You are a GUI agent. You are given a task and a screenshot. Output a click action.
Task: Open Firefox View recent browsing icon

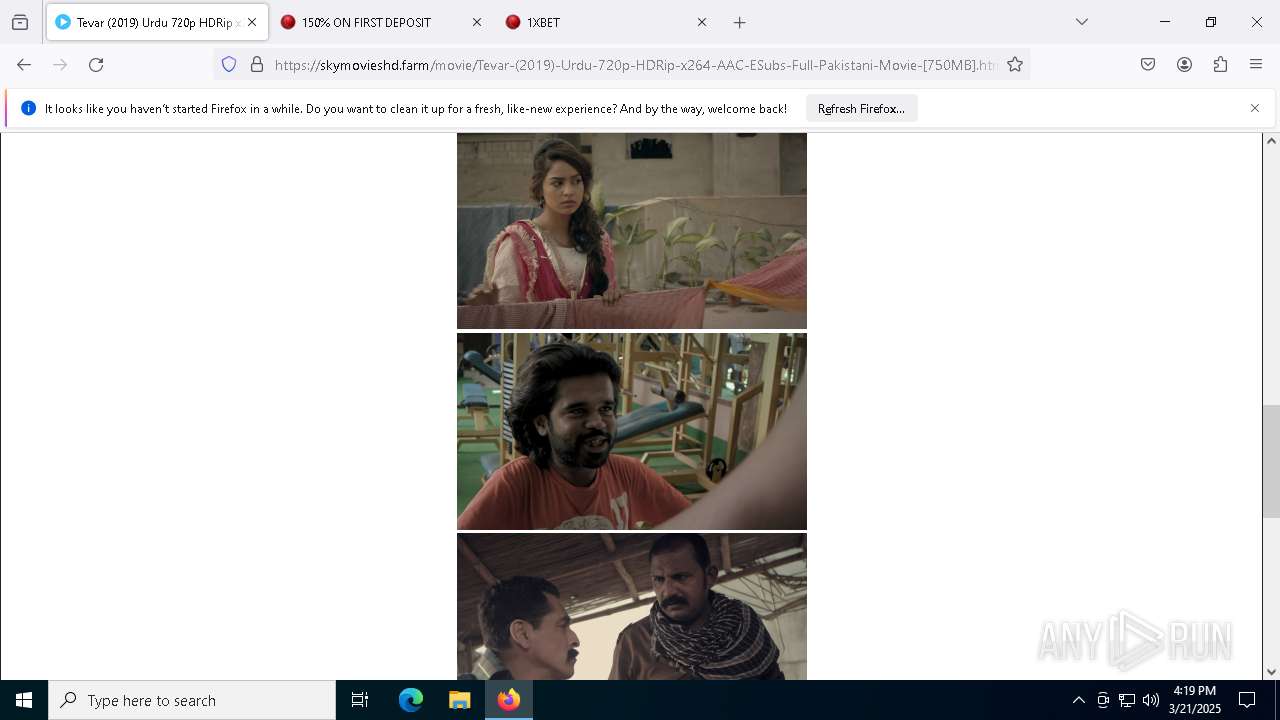20,22
